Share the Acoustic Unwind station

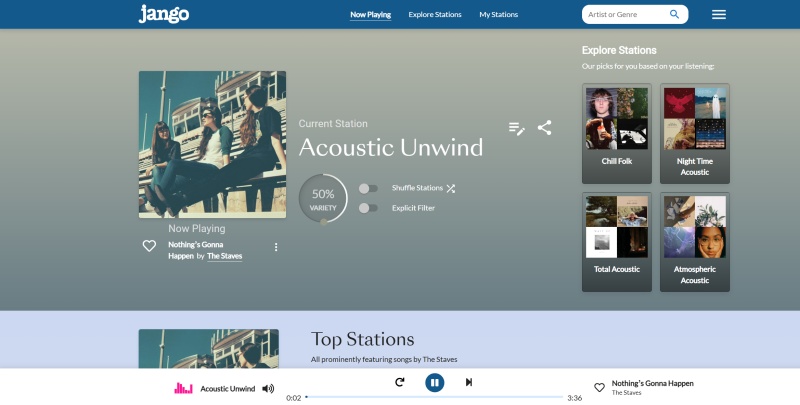click(x=544, y=128)
